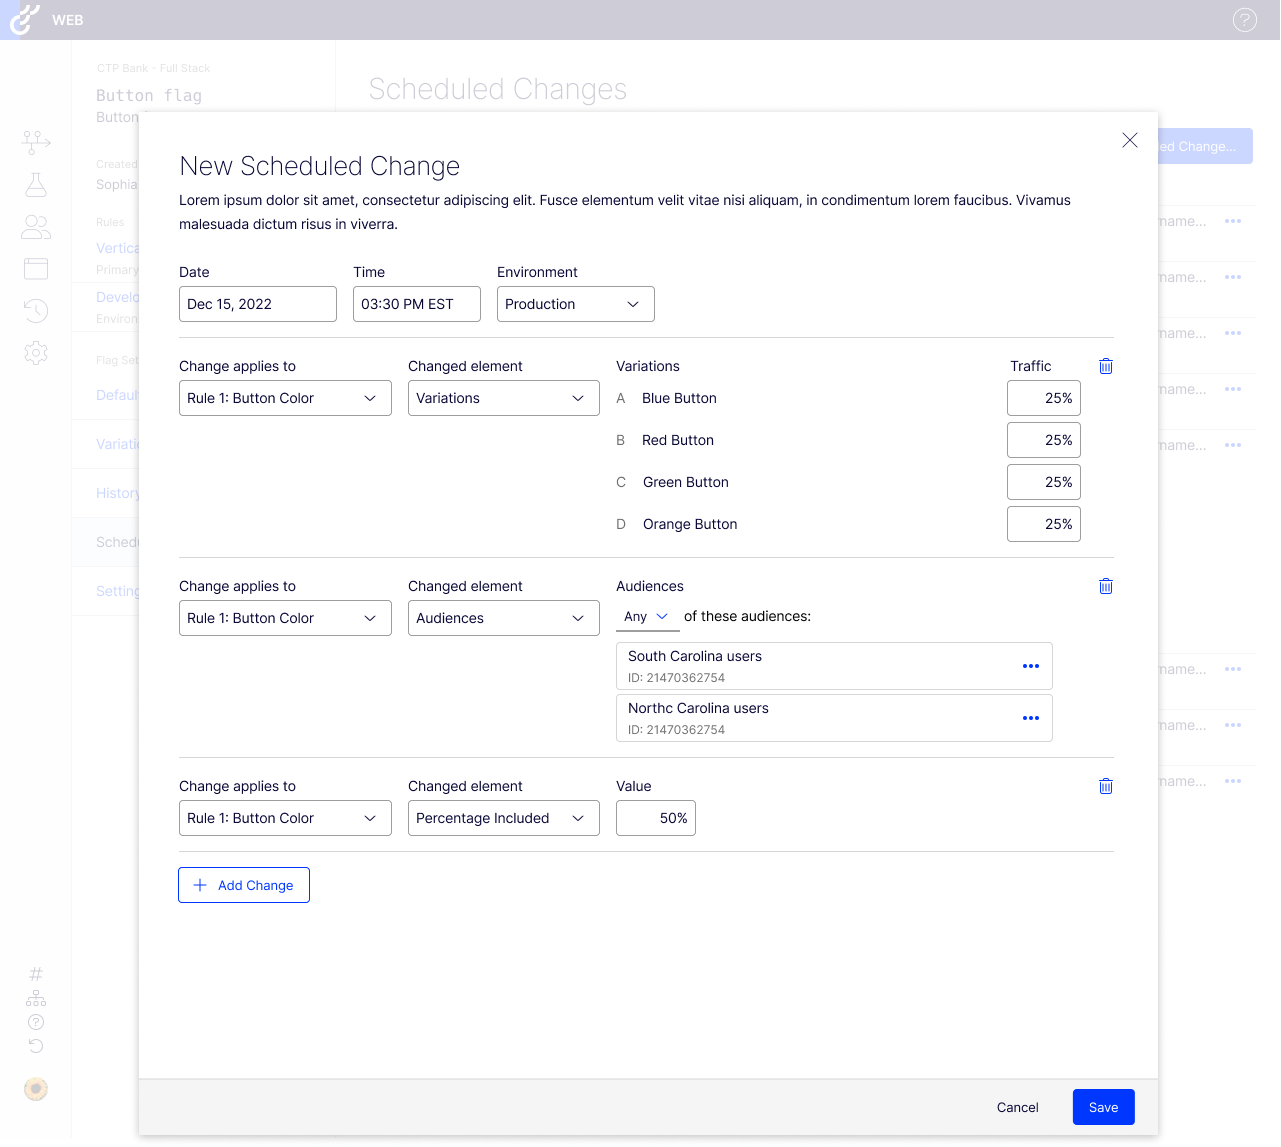Click the Orange Button variation label
Image resolution: width=1281 pixels, height=1147 pixels.
[690, 524]
